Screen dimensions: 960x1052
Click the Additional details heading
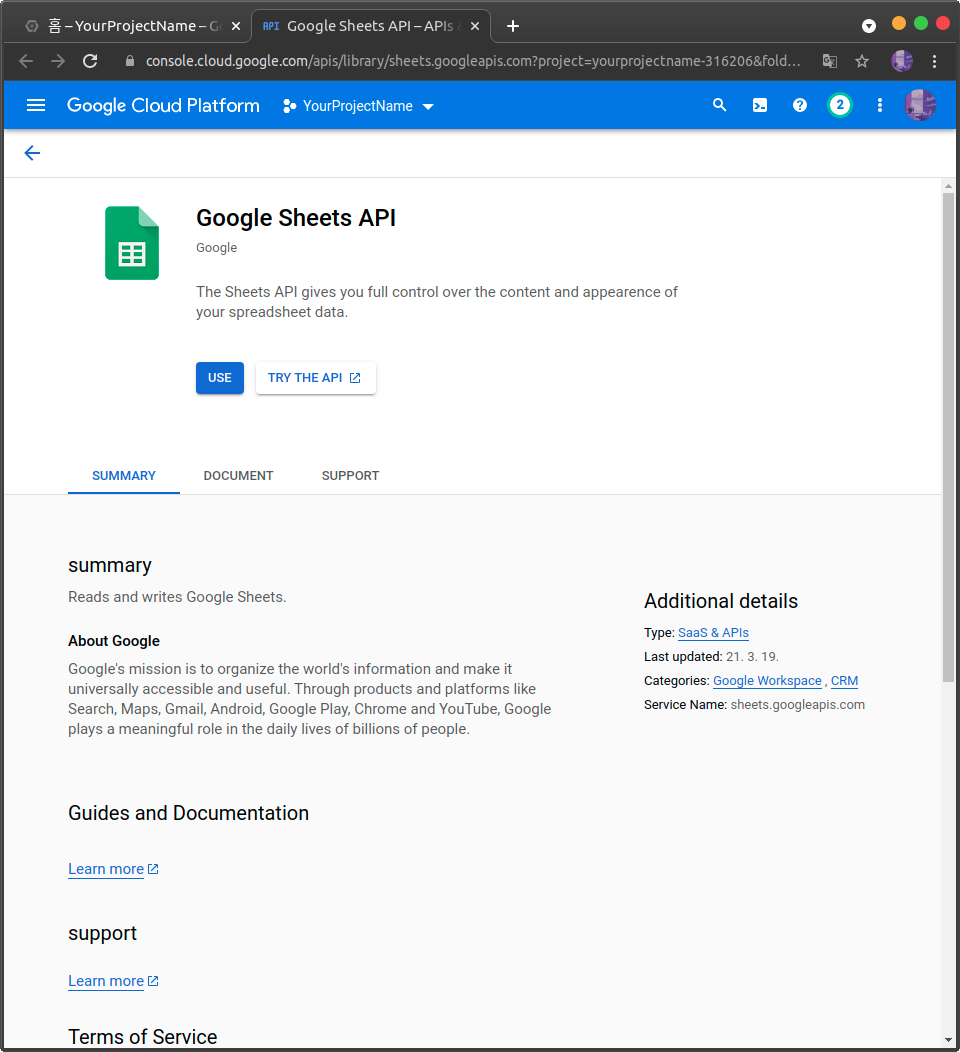click(x=721, y=601)
